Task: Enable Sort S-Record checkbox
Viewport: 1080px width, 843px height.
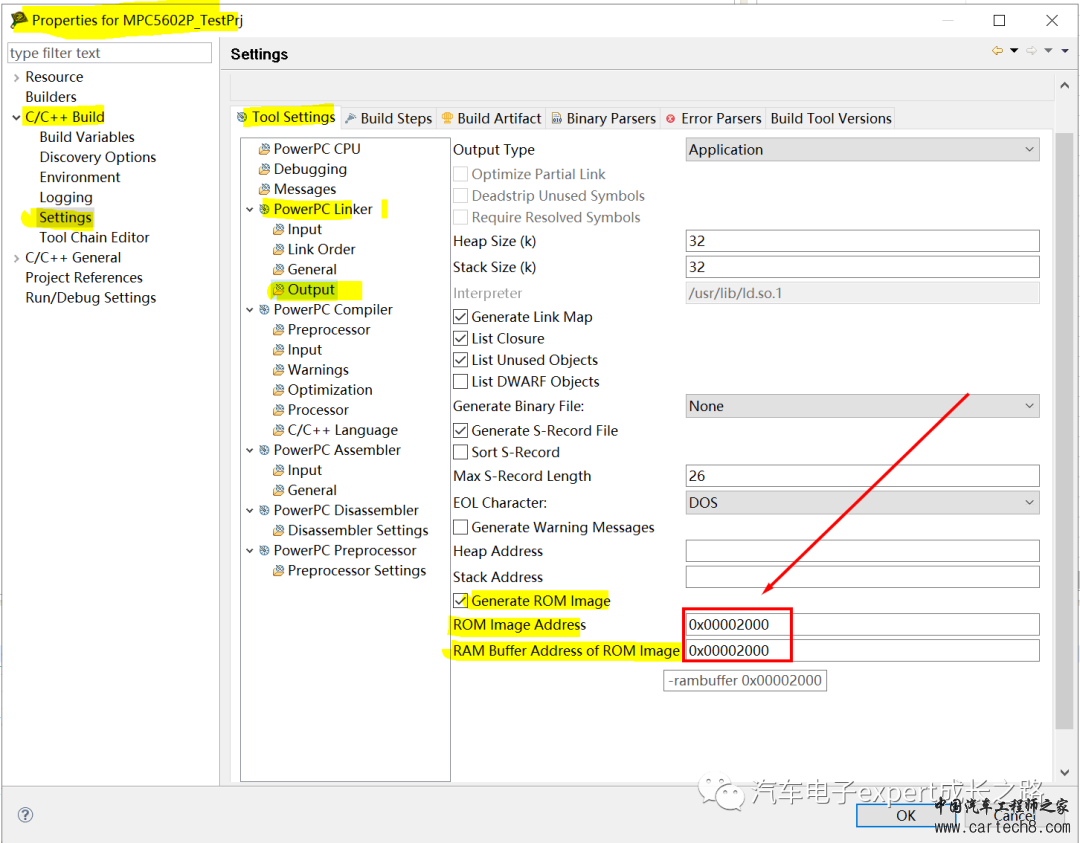Action: 461,452
